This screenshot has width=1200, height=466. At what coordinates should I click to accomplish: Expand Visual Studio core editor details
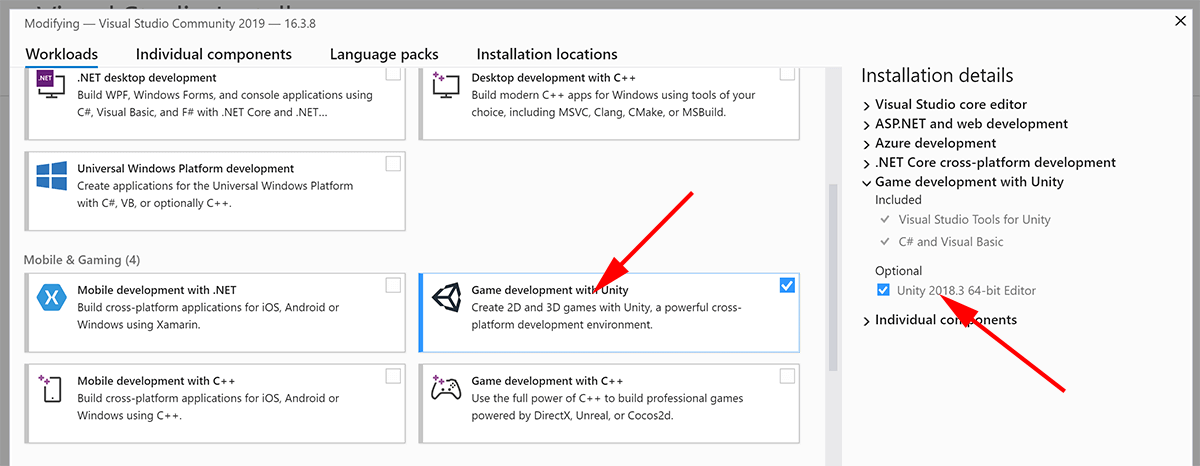coord(866,104)
